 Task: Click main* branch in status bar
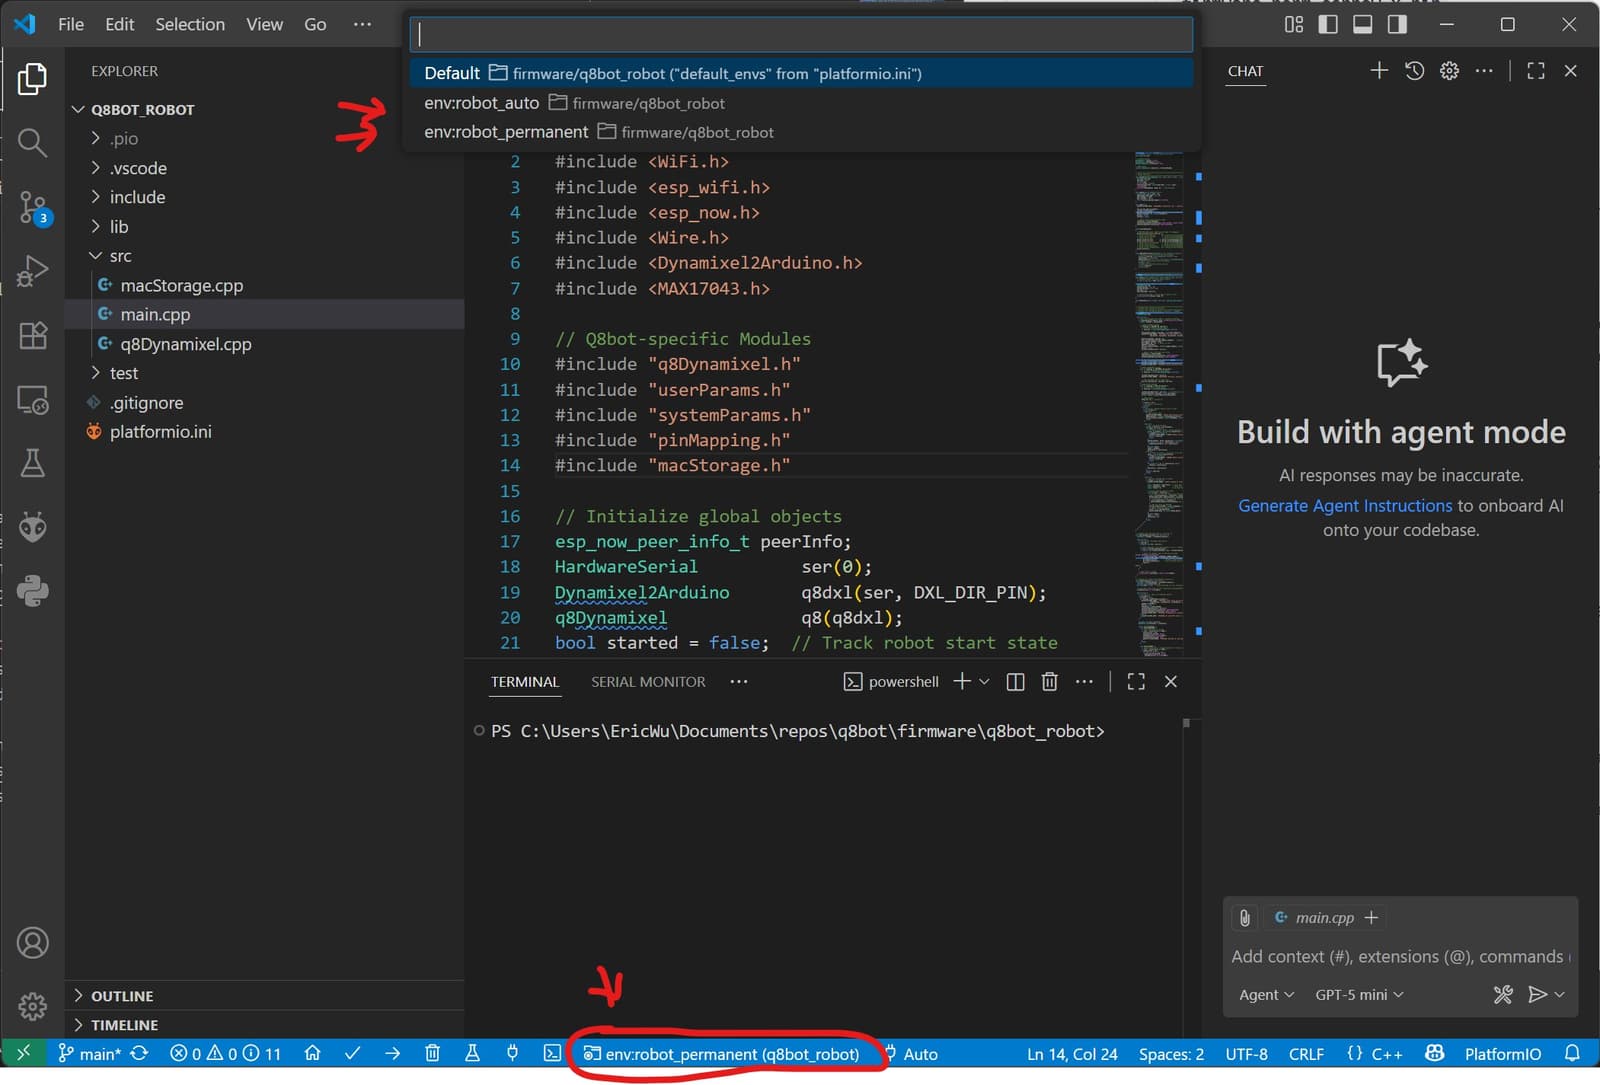90,1054
